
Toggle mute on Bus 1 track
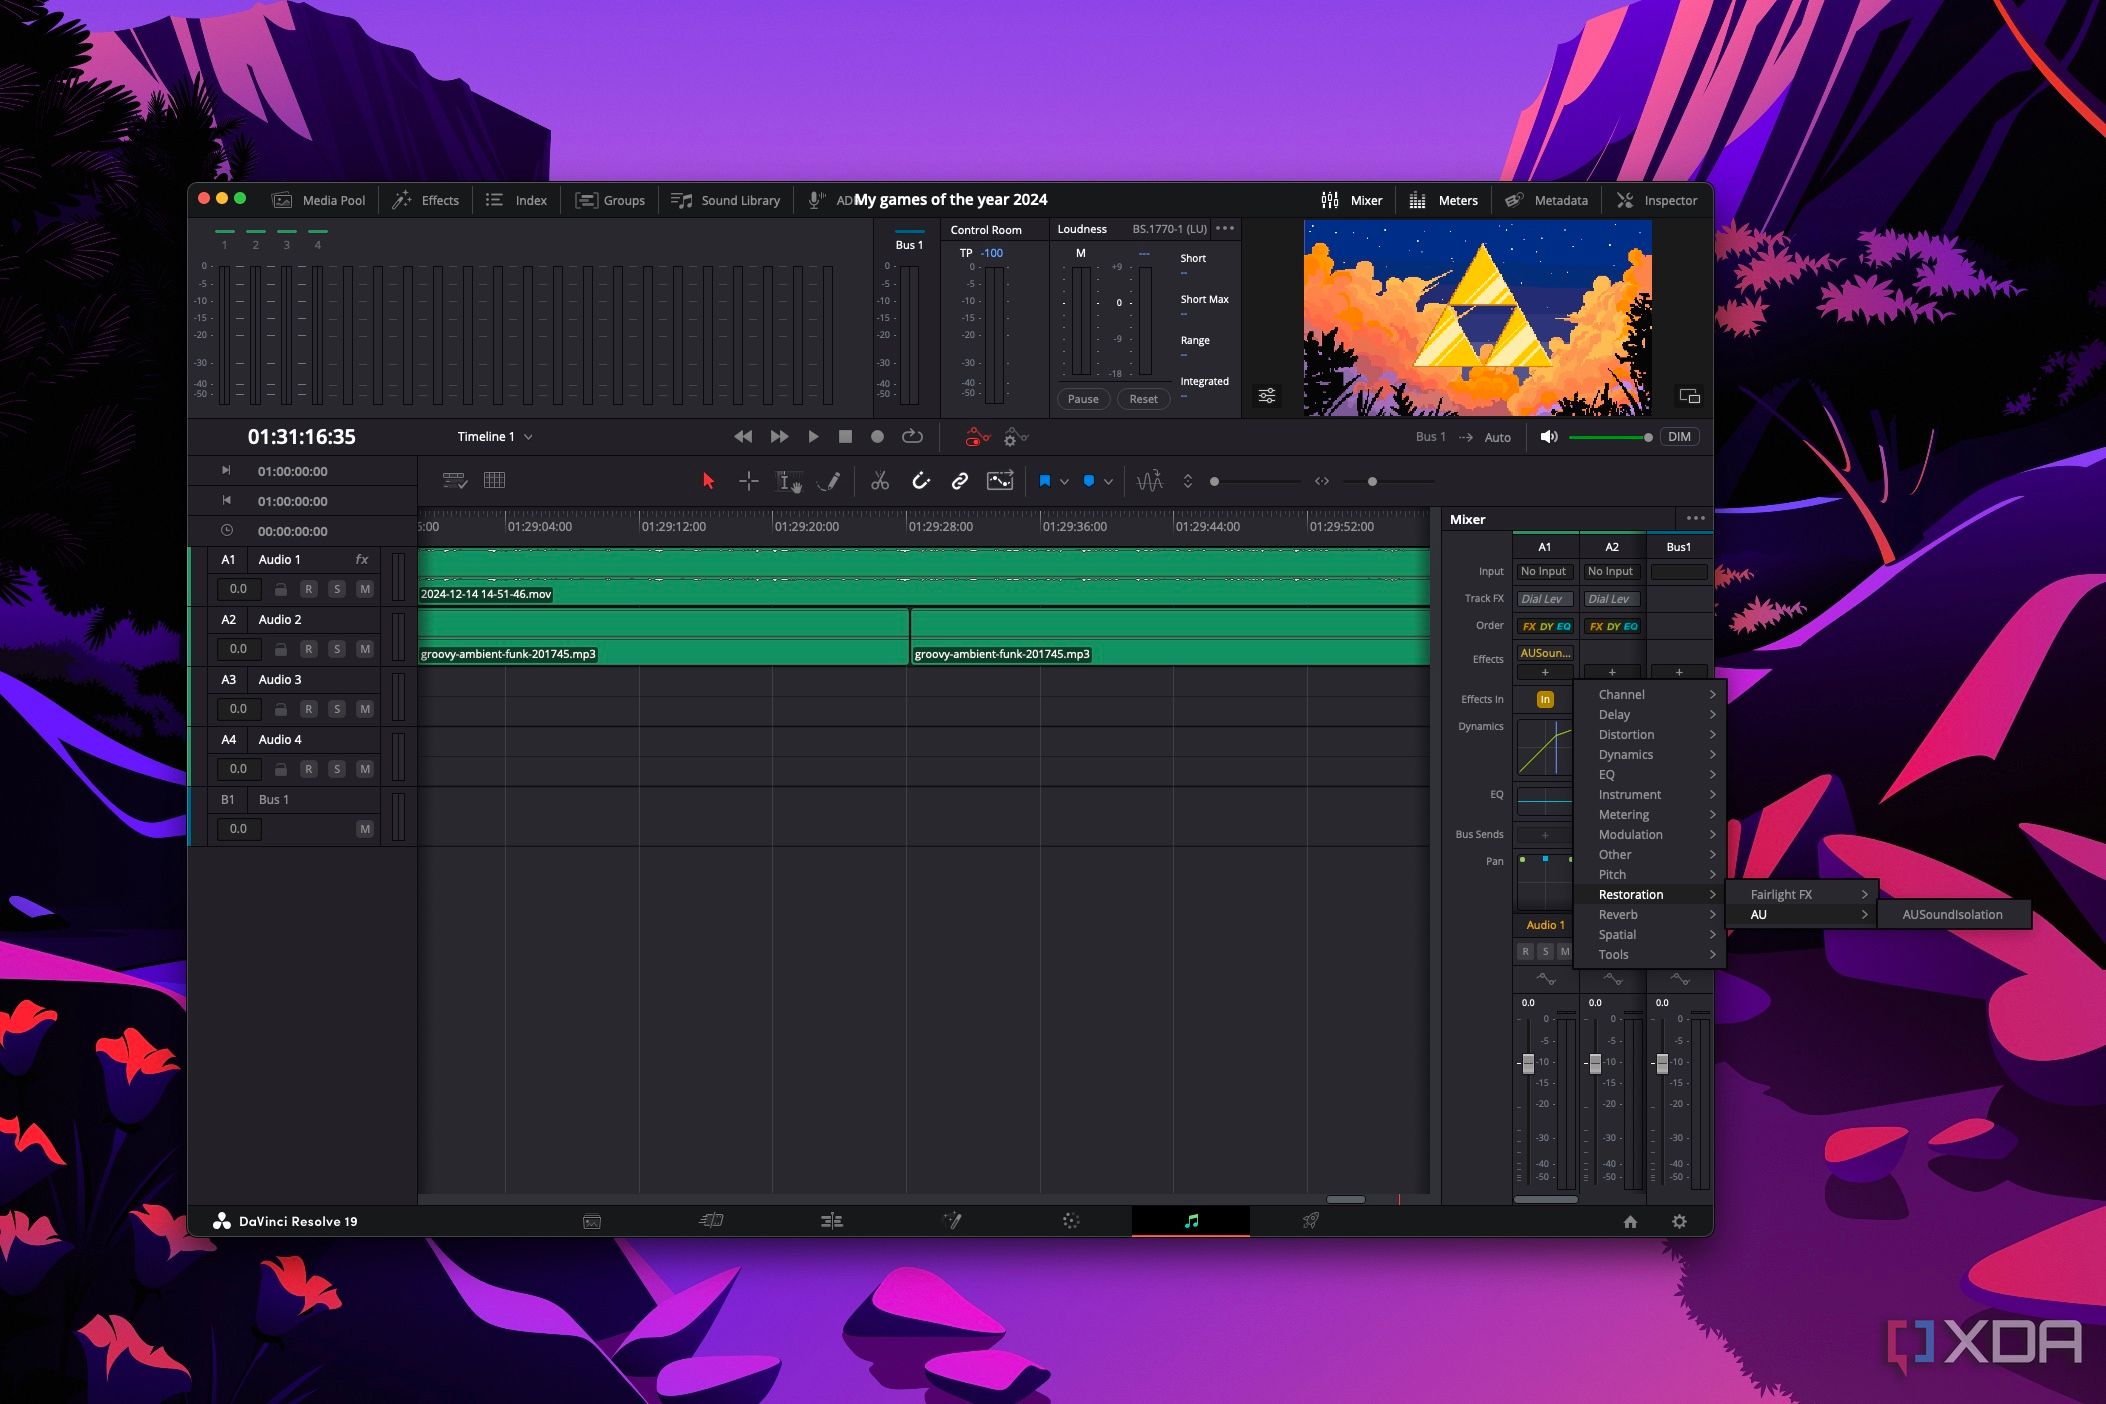[x=367, y=827]
